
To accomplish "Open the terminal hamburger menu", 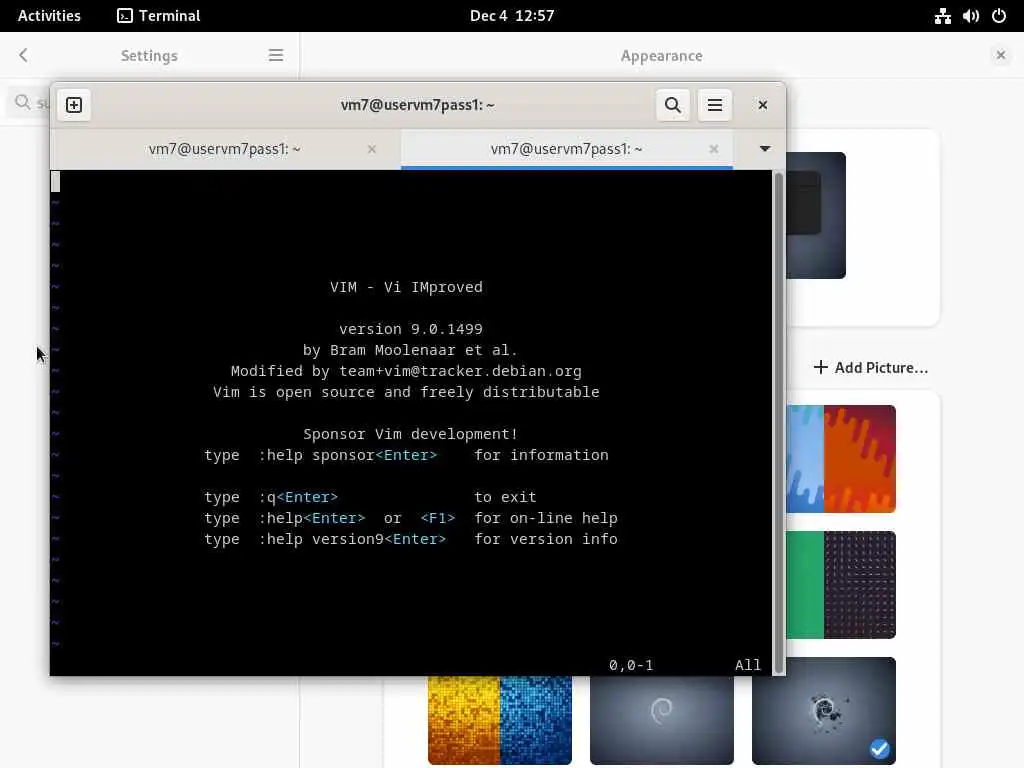I will click(714, 105).
